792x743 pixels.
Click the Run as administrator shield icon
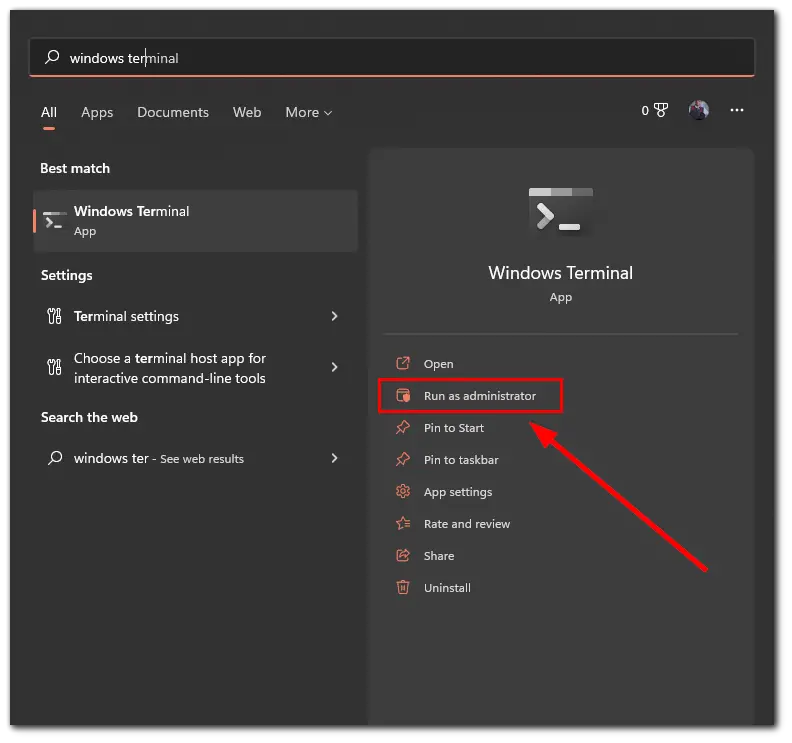pos(403,395)
